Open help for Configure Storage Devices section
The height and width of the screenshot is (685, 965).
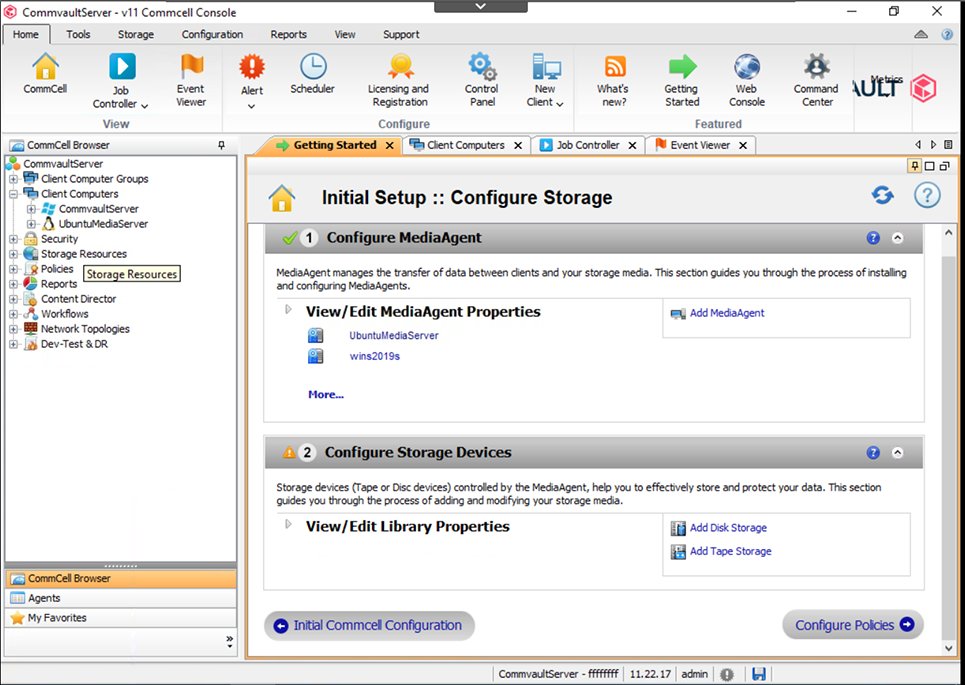[873, 452]
